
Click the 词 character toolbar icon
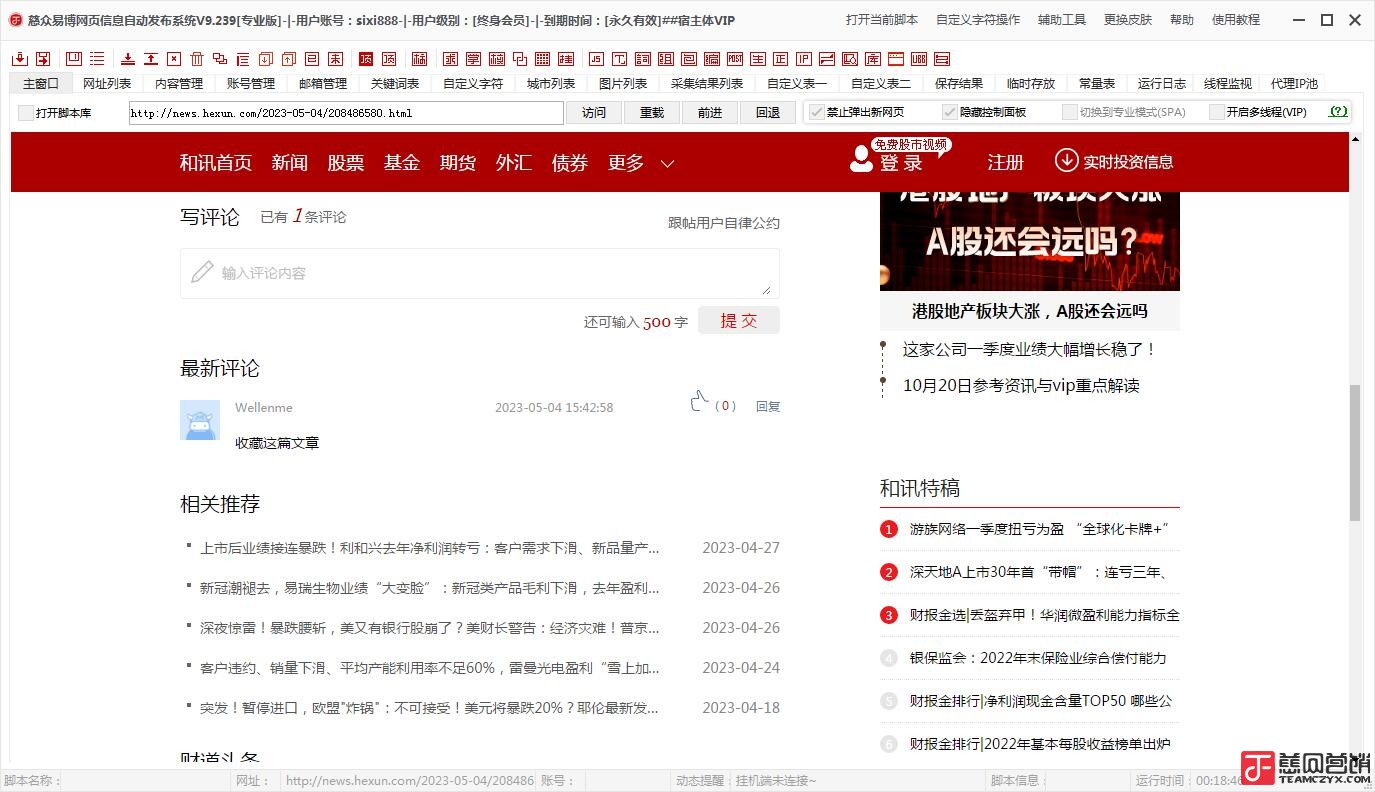(643, 59)
